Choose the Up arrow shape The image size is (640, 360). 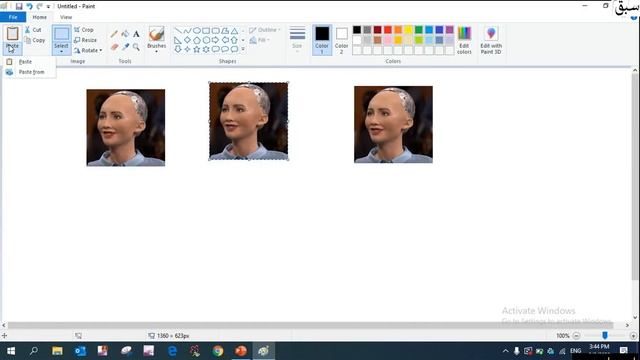[234, 40]
